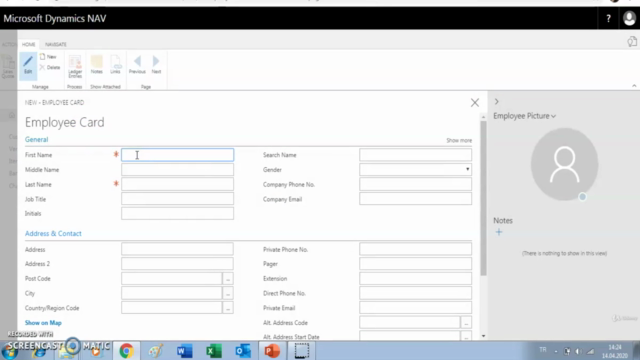Focus the Company Phone No. field

pos(416,184)
